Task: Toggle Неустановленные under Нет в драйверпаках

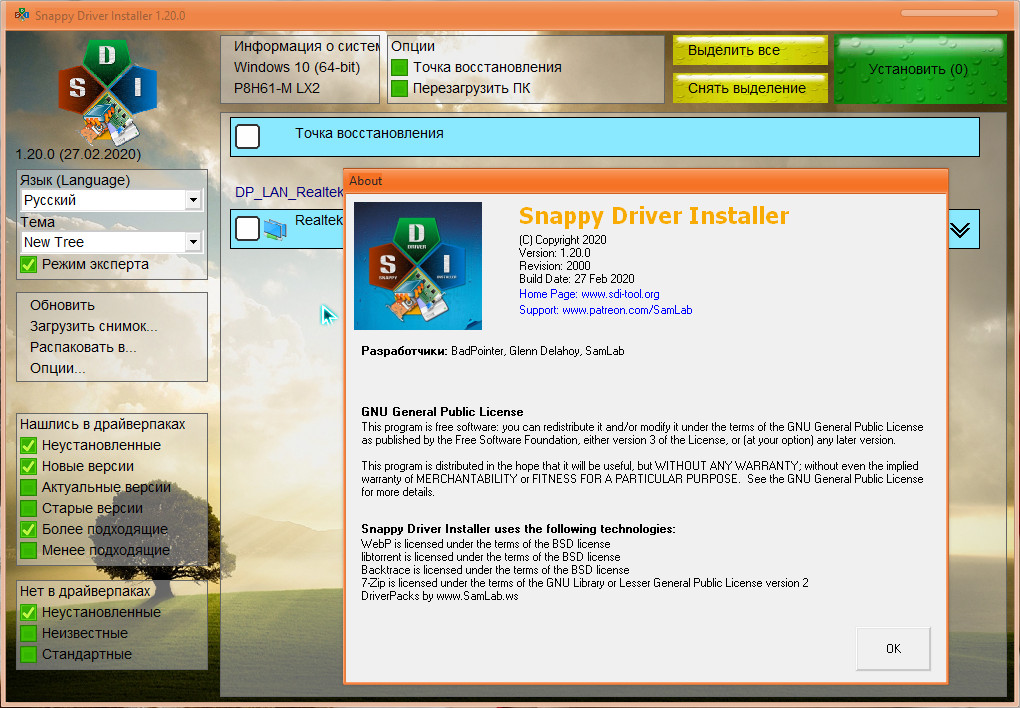Action: point(28,612)
